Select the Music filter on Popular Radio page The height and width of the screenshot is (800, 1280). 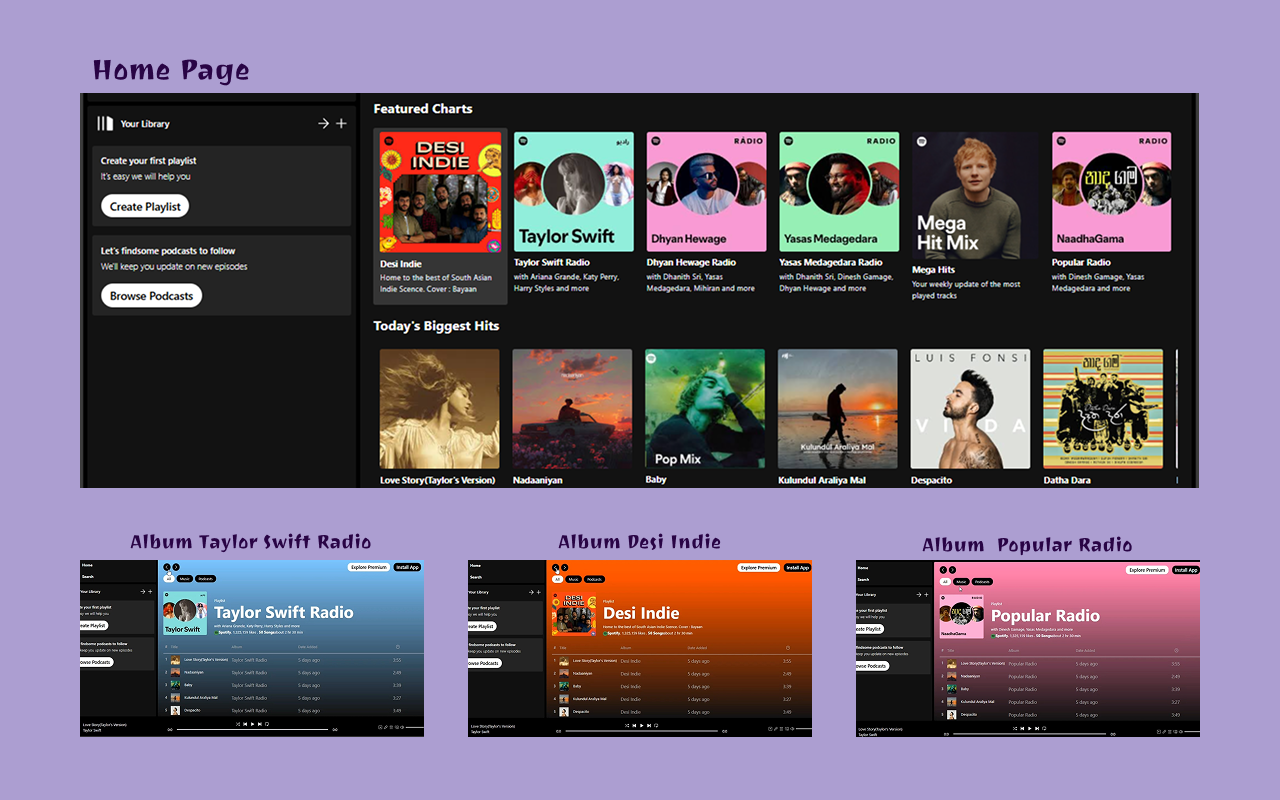click(x=961, y=581)
